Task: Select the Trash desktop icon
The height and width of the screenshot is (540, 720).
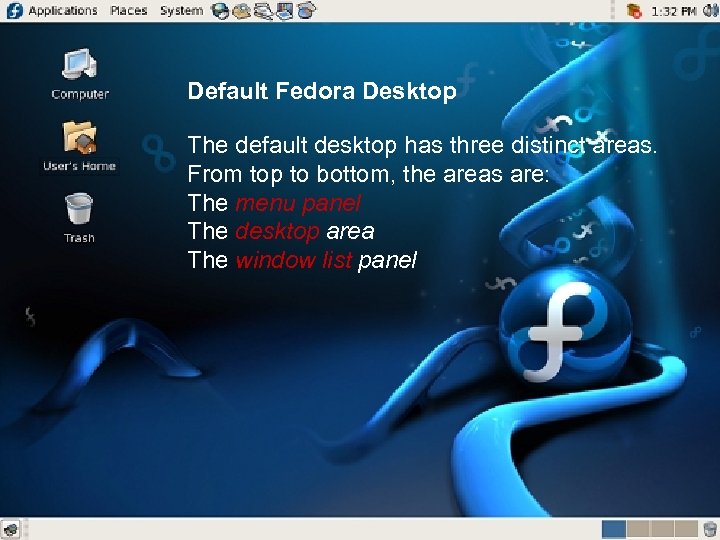Action: pos(79,218)
